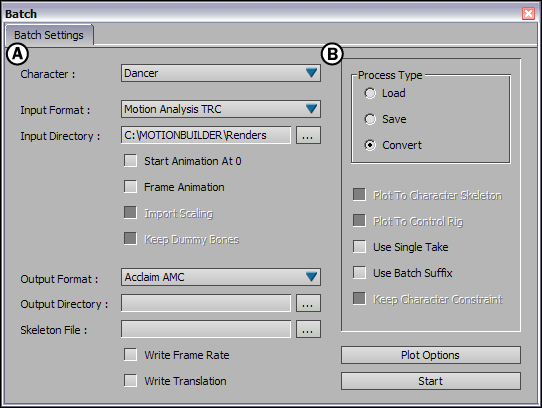Select the Save process type
The image size is (542, 408).
point(370,119)
